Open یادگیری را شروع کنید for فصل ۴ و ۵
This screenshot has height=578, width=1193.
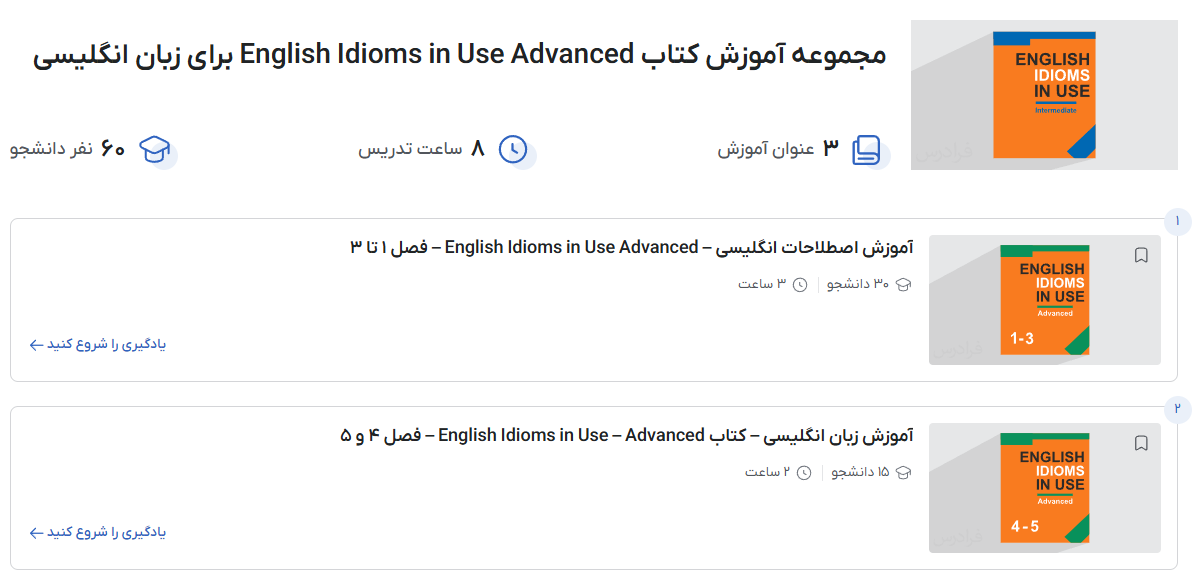pos(100,532)
